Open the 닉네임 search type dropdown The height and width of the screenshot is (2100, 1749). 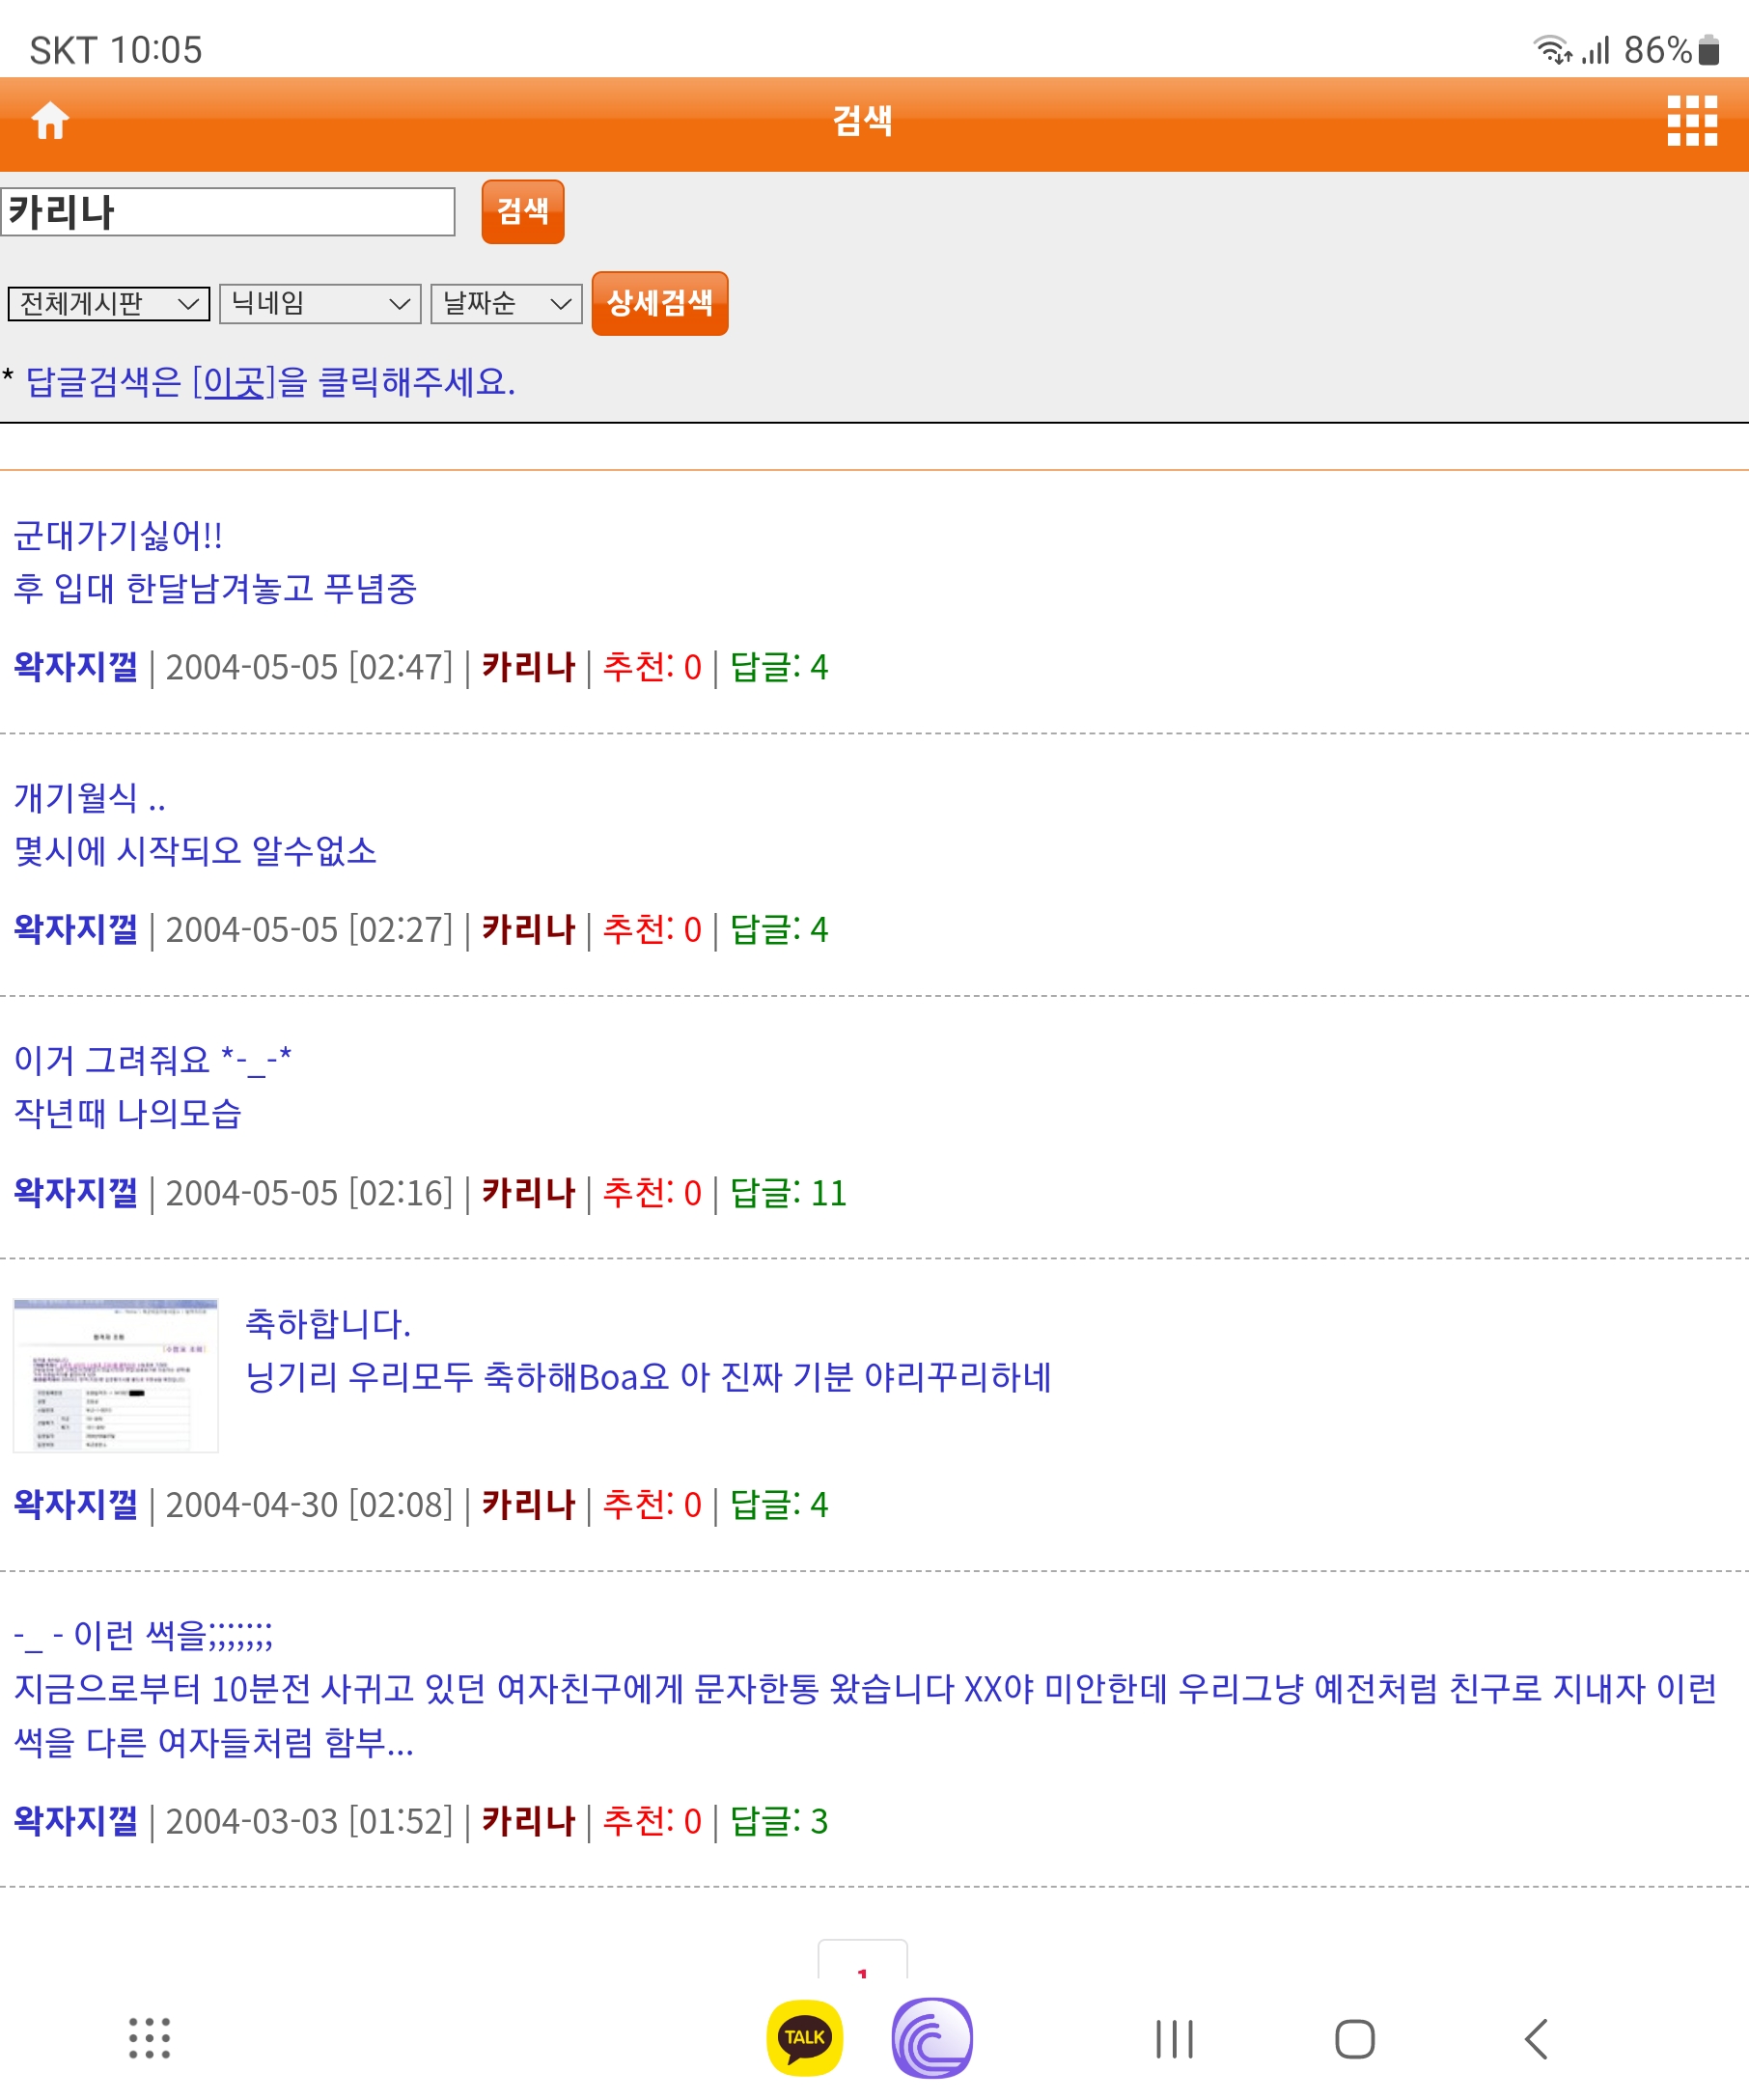[320, 303]
